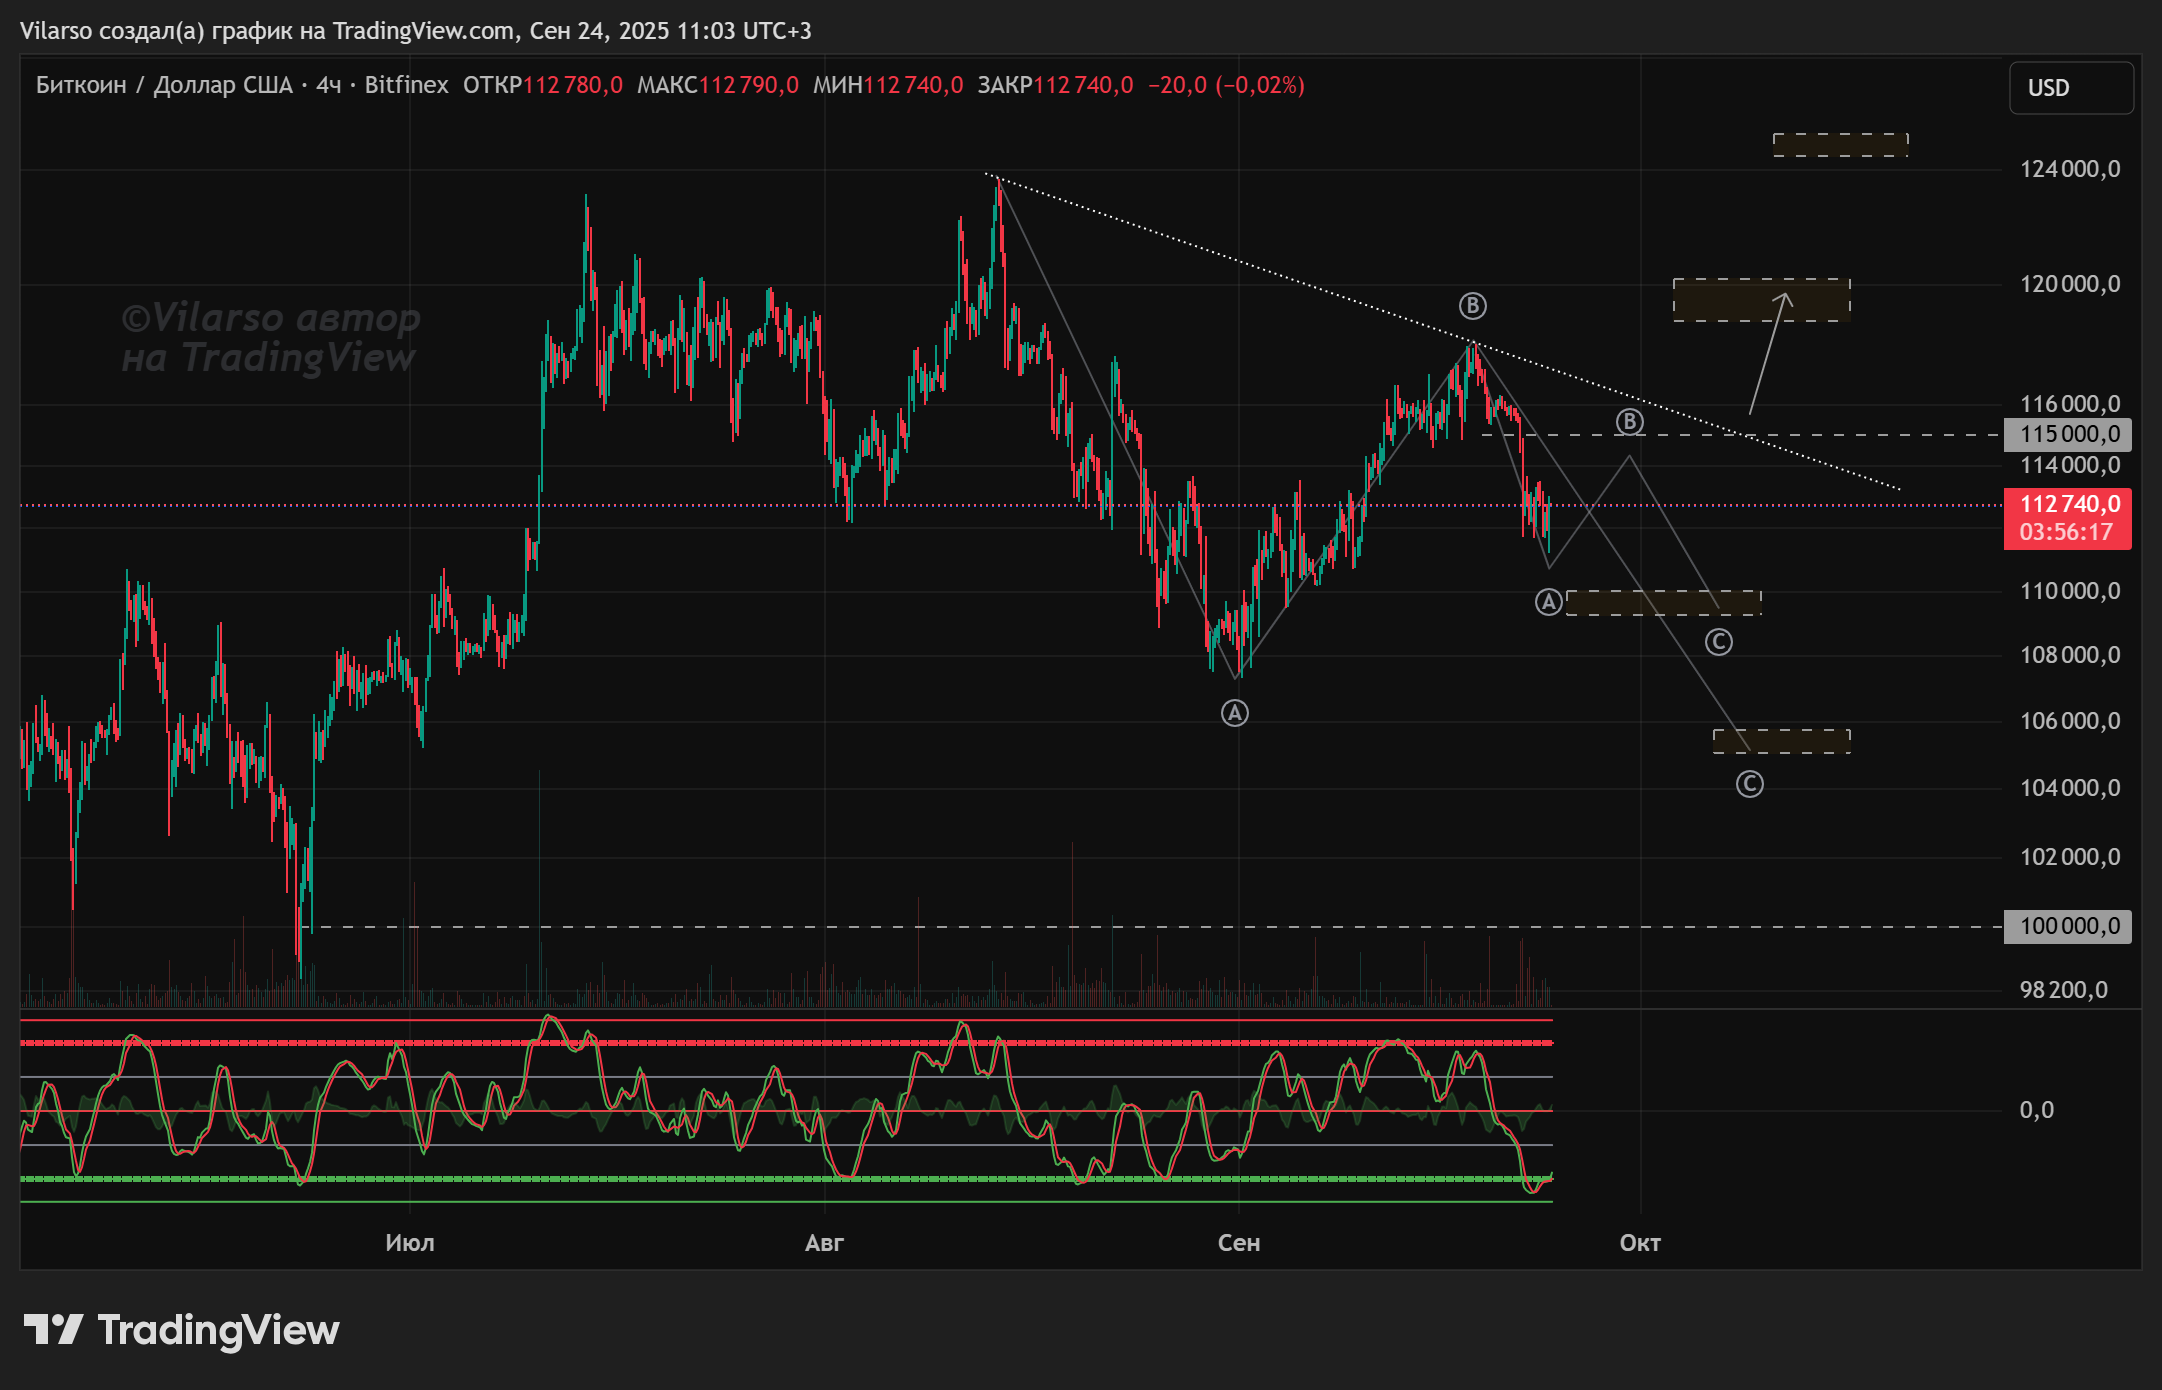Click the 0,0 indicator scale label
This screenshot has height=1390, width=2162.
(2036, 1110)
